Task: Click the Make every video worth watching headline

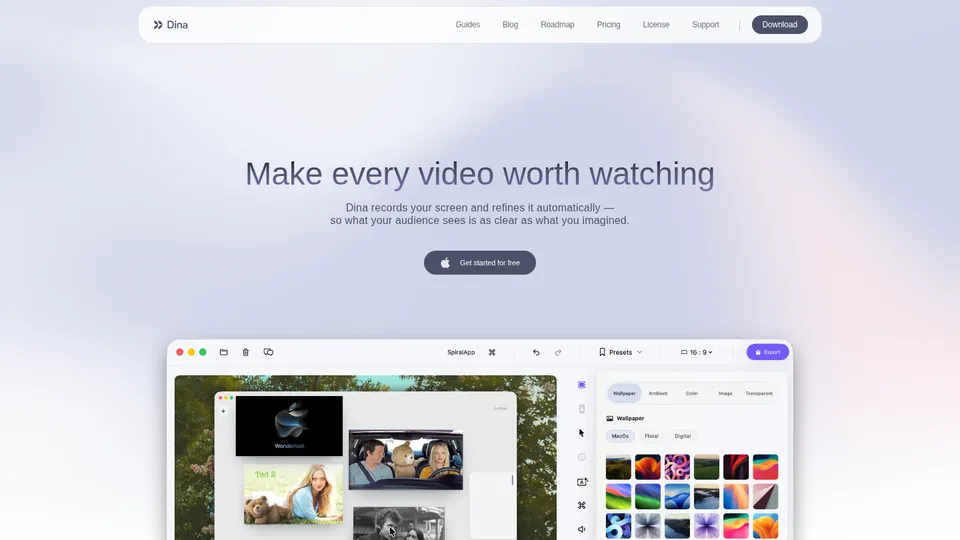Action: click(x=479, y=173)
